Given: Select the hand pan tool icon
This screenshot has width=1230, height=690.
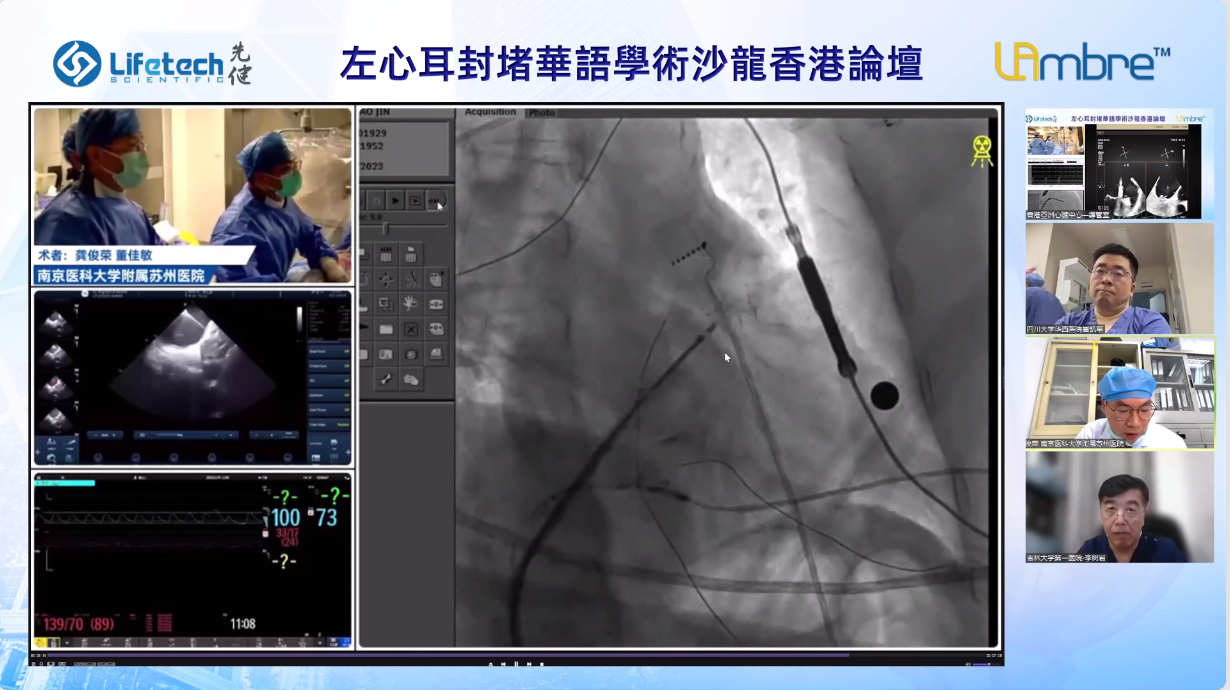Looking at the screenshot, I should [410, 303].
